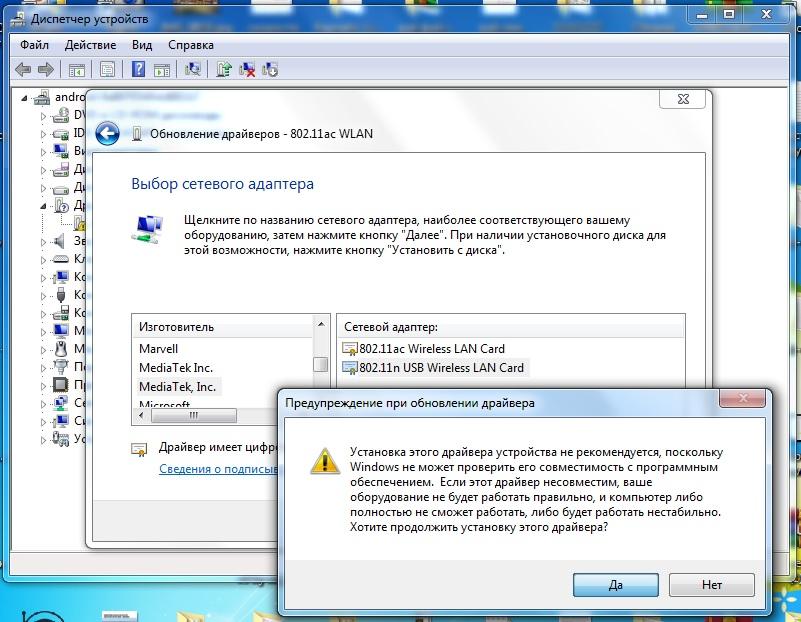Go back using the toolbar Back arrow
This screenshot has height=622, width=801.
pyautogui.click(x=23, y=69)
